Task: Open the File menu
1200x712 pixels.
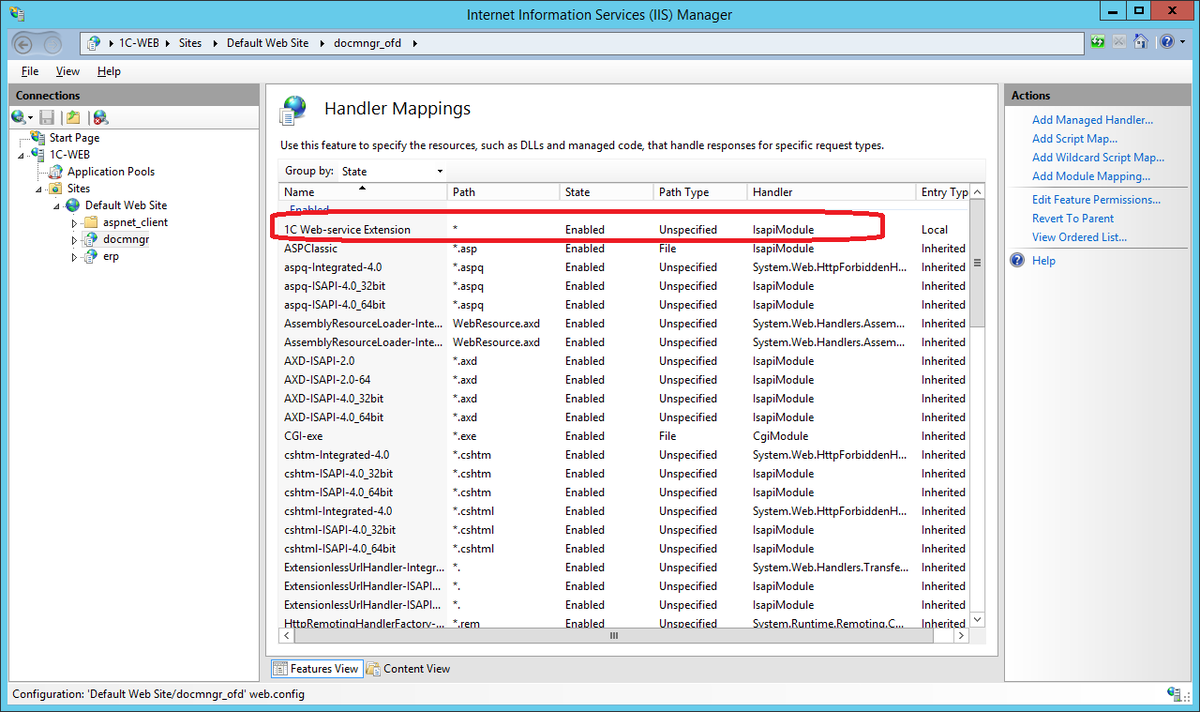Action: pos(30,71)
